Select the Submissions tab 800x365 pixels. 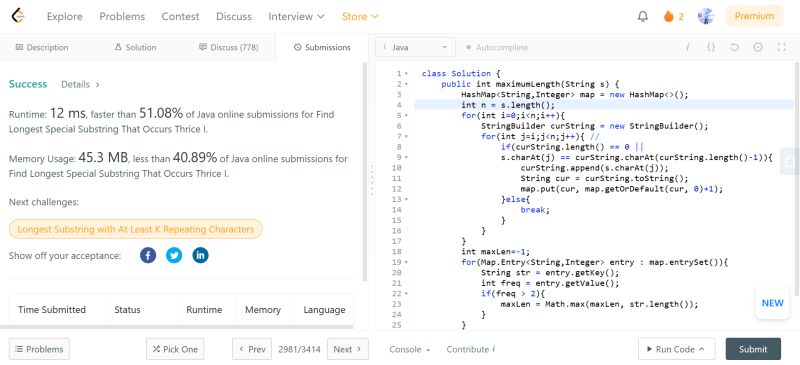pos(322,47)
